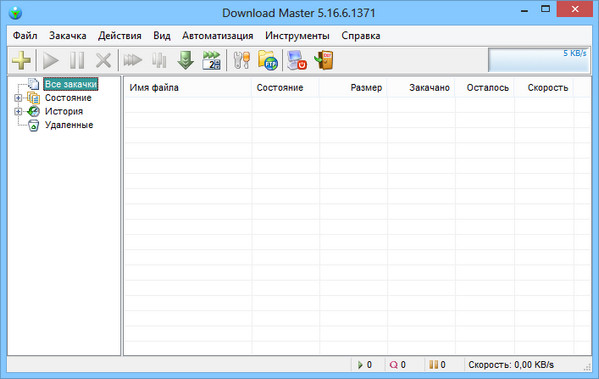Sort by Осталось column header
599x379 pixels.
pyautogui.click(x=485, y=87)
